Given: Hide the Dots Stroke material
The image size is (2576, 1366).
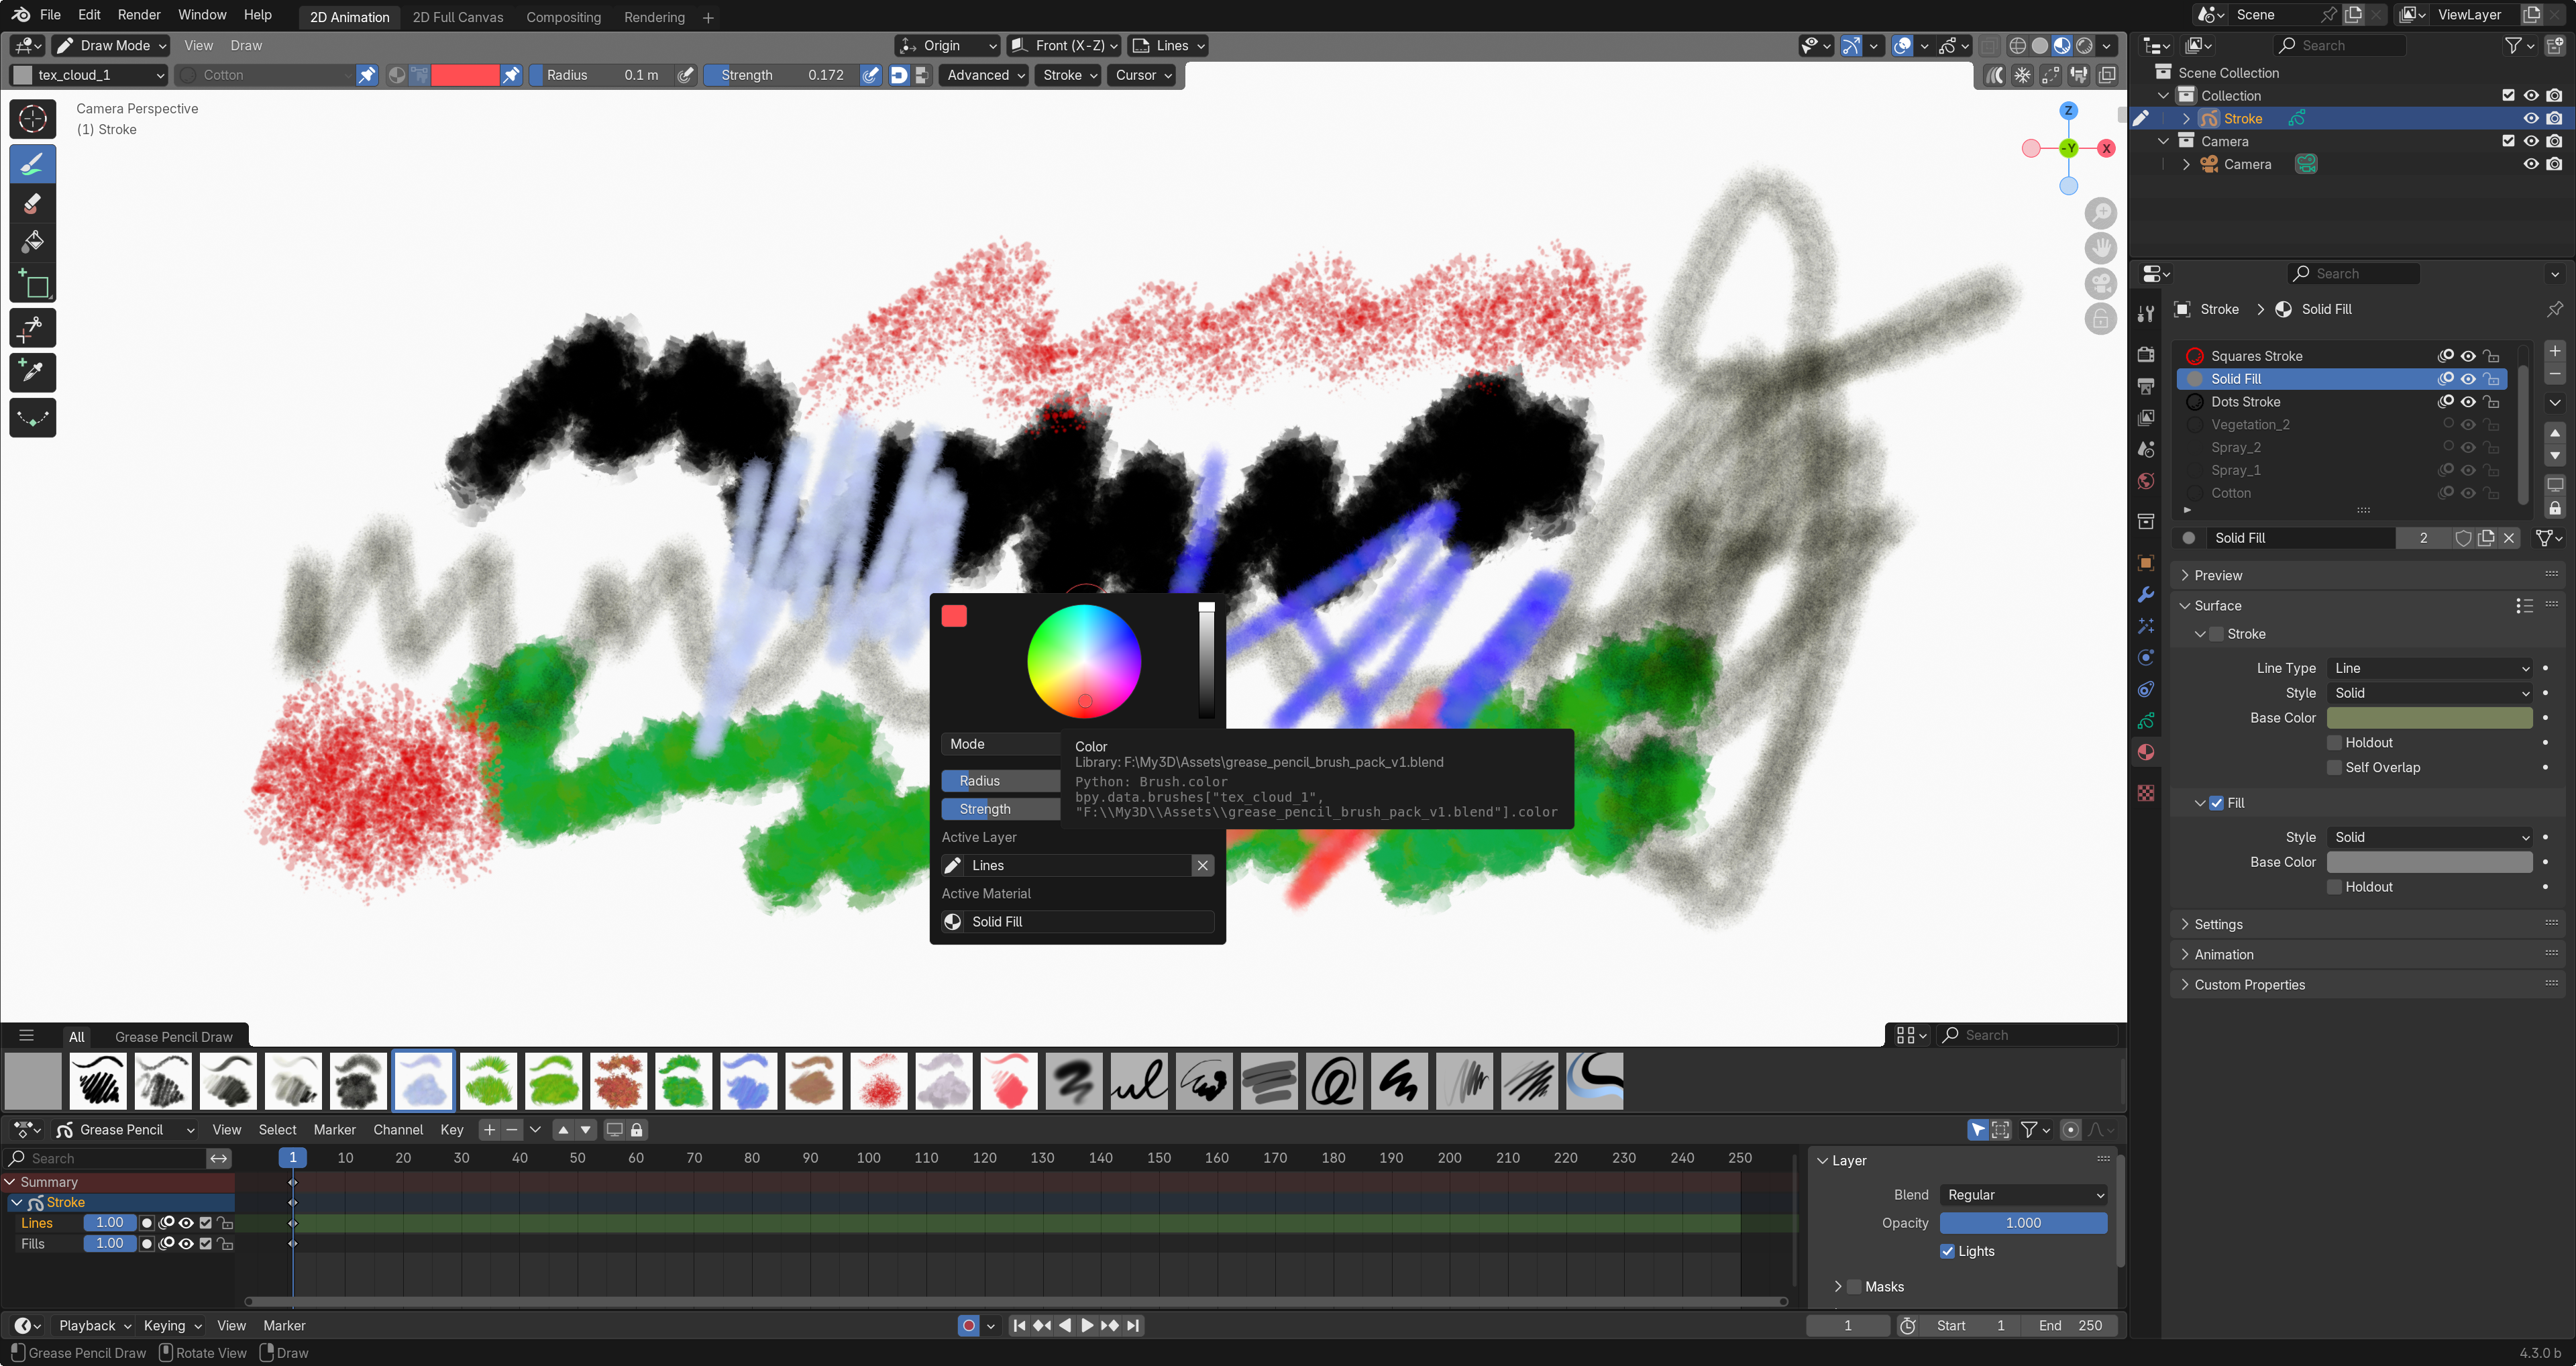Looking at the screenshot, I should [2469, 402].
